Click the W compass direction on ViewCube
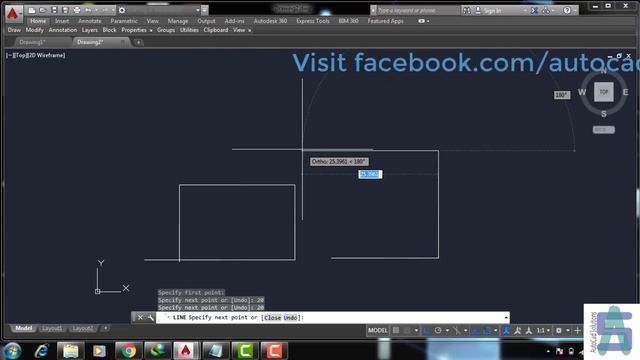 (582, 92)
